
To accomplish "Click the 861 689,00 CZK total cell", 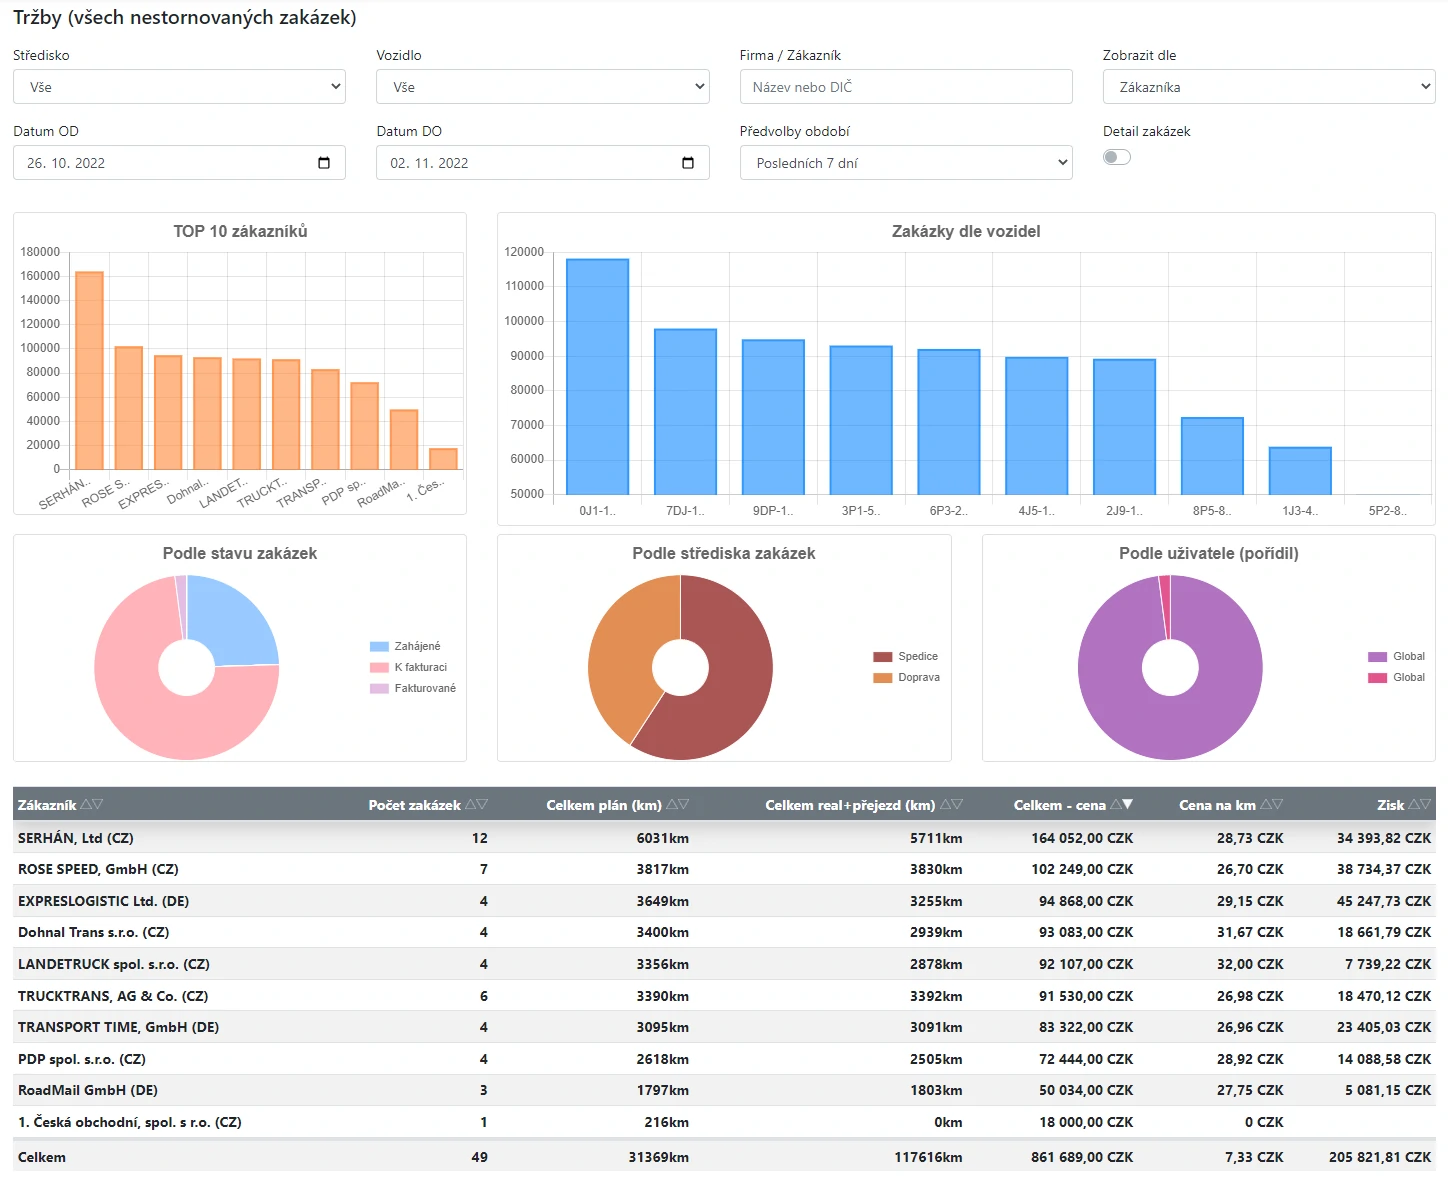I will (1082, 1157).
